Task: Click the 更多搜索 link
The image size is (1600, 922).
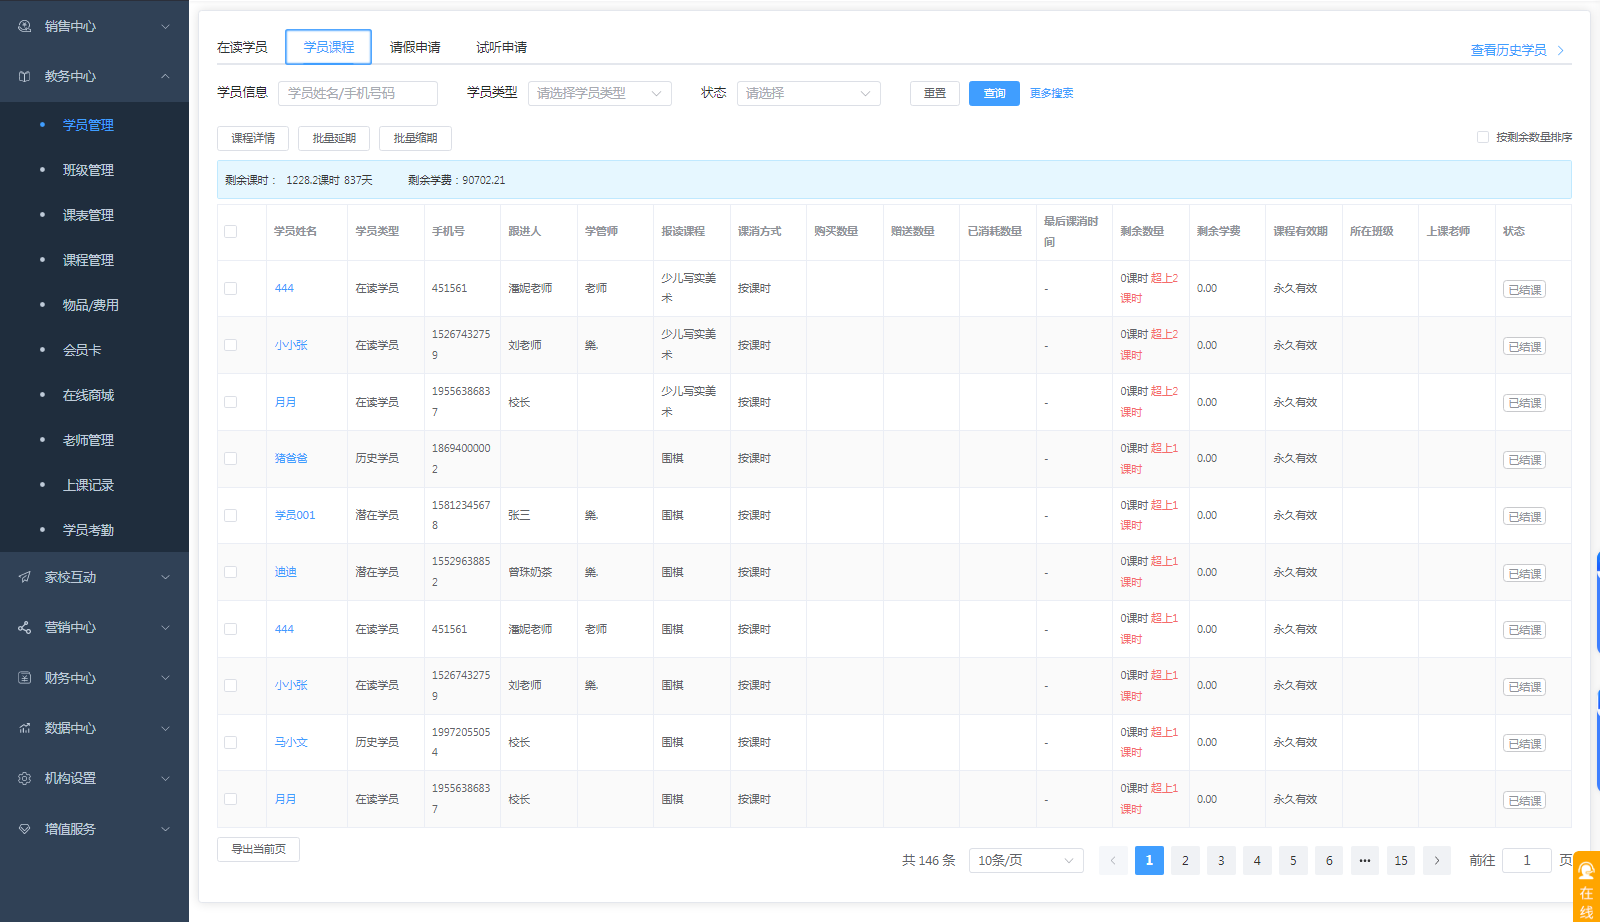Action: 1052,93
